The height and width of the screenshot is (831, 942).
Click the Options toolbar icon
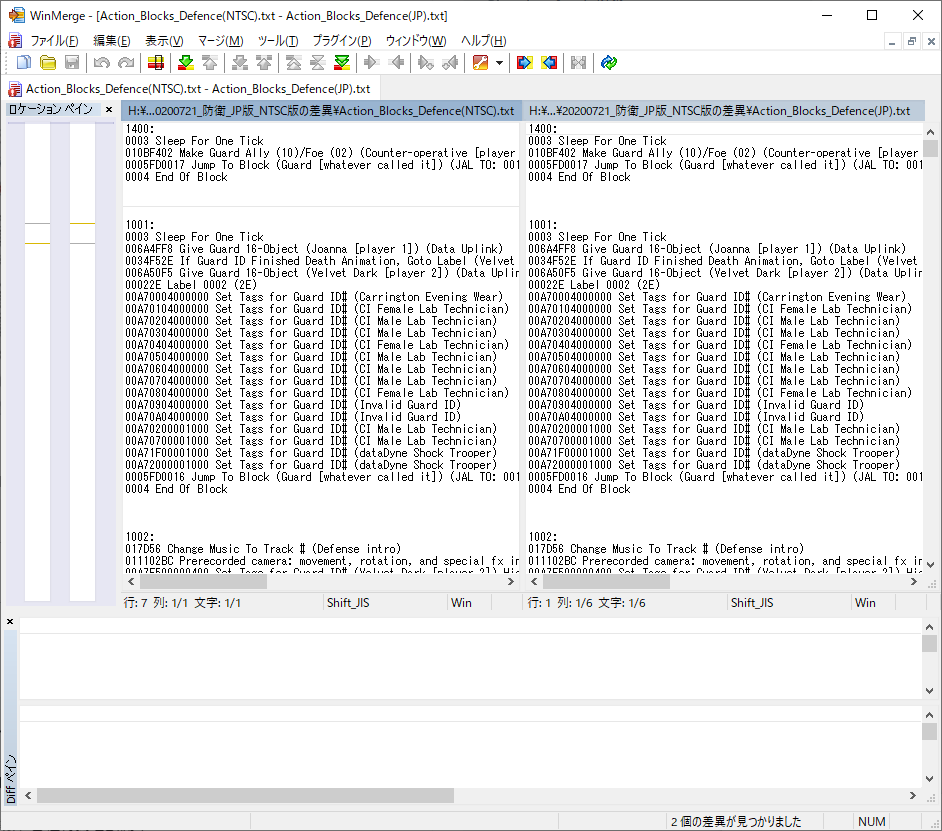coord(480,63)
